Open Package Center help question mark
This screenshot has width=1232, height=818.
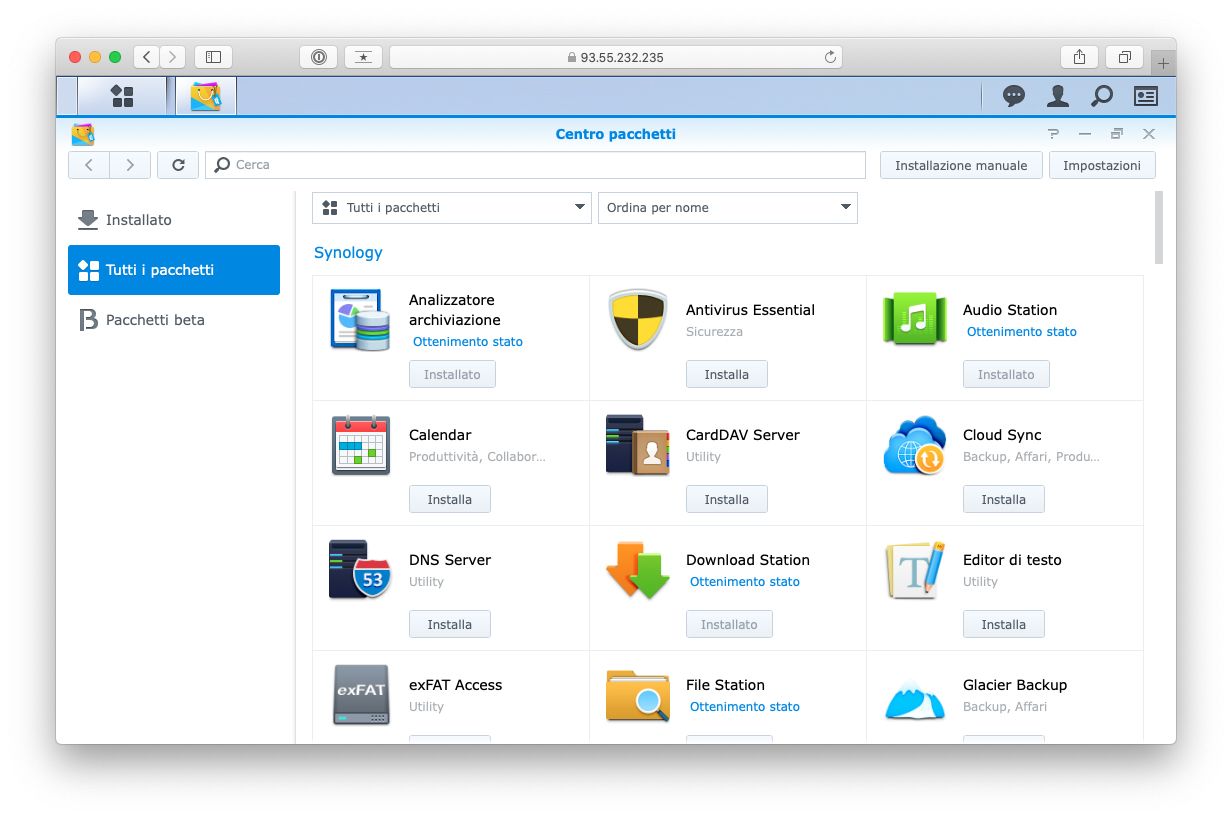point(1053,134)
